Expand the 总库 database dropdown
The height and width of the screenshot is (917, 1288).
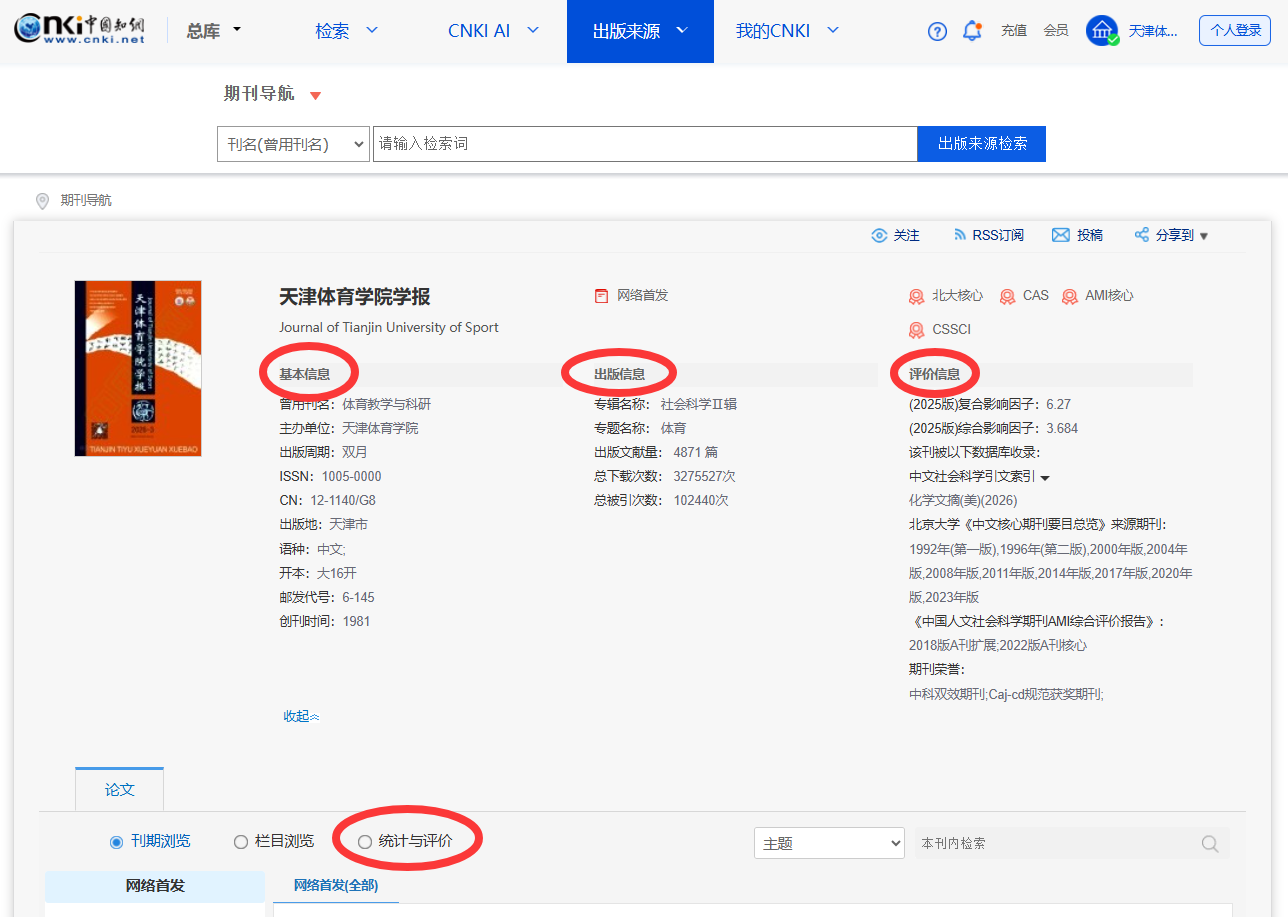pos(214,31)
